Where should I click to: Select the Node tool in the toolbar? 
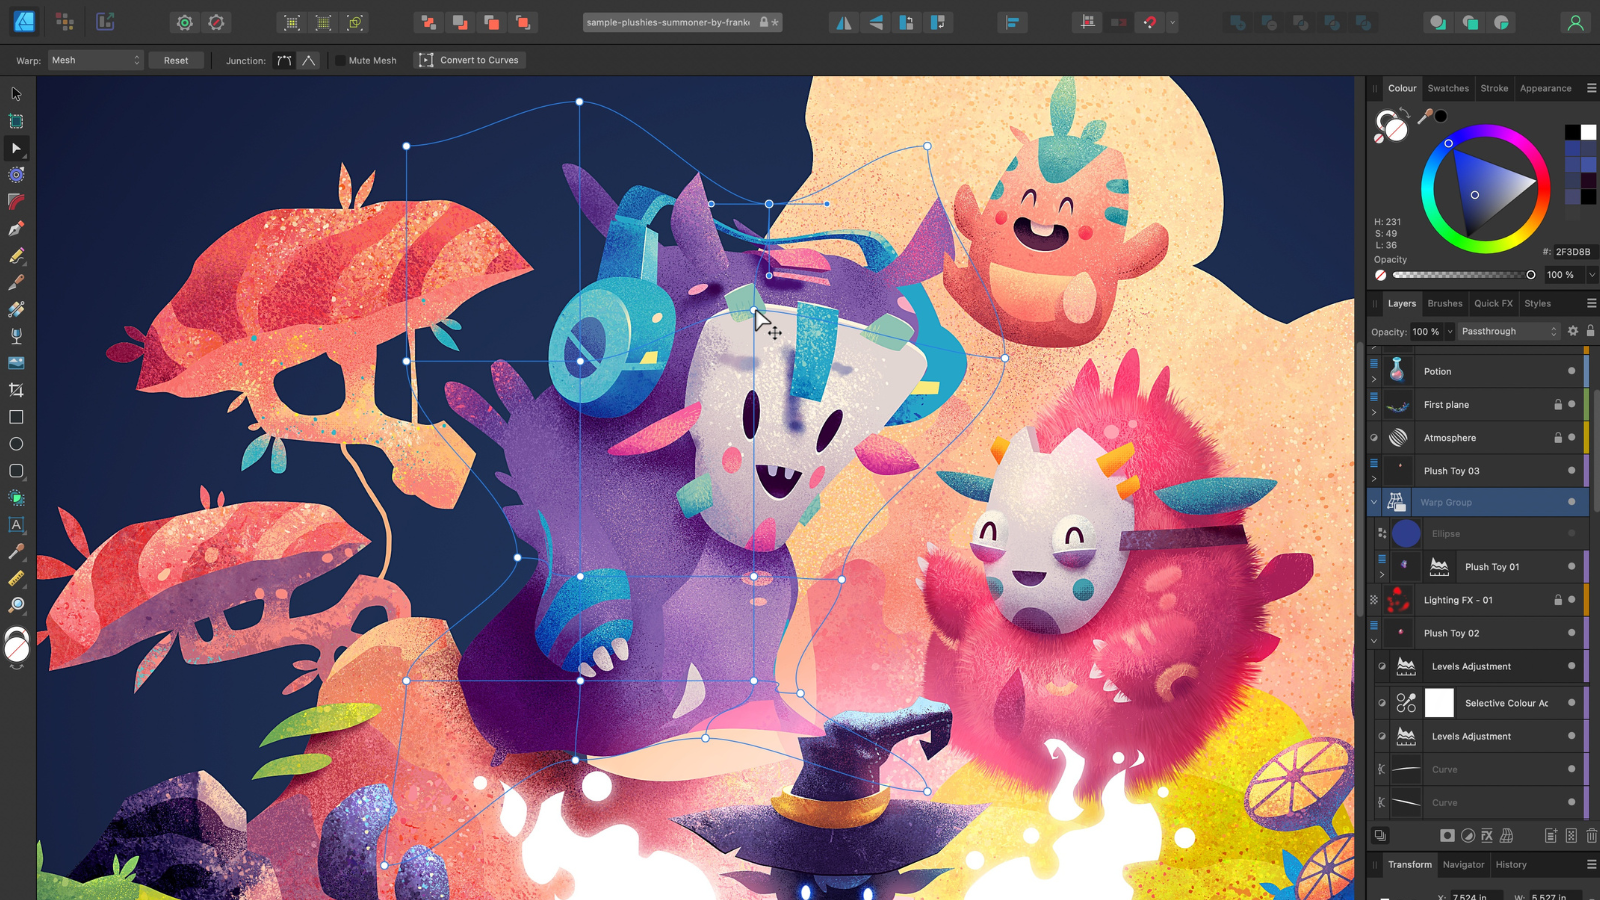coord(16,148)
